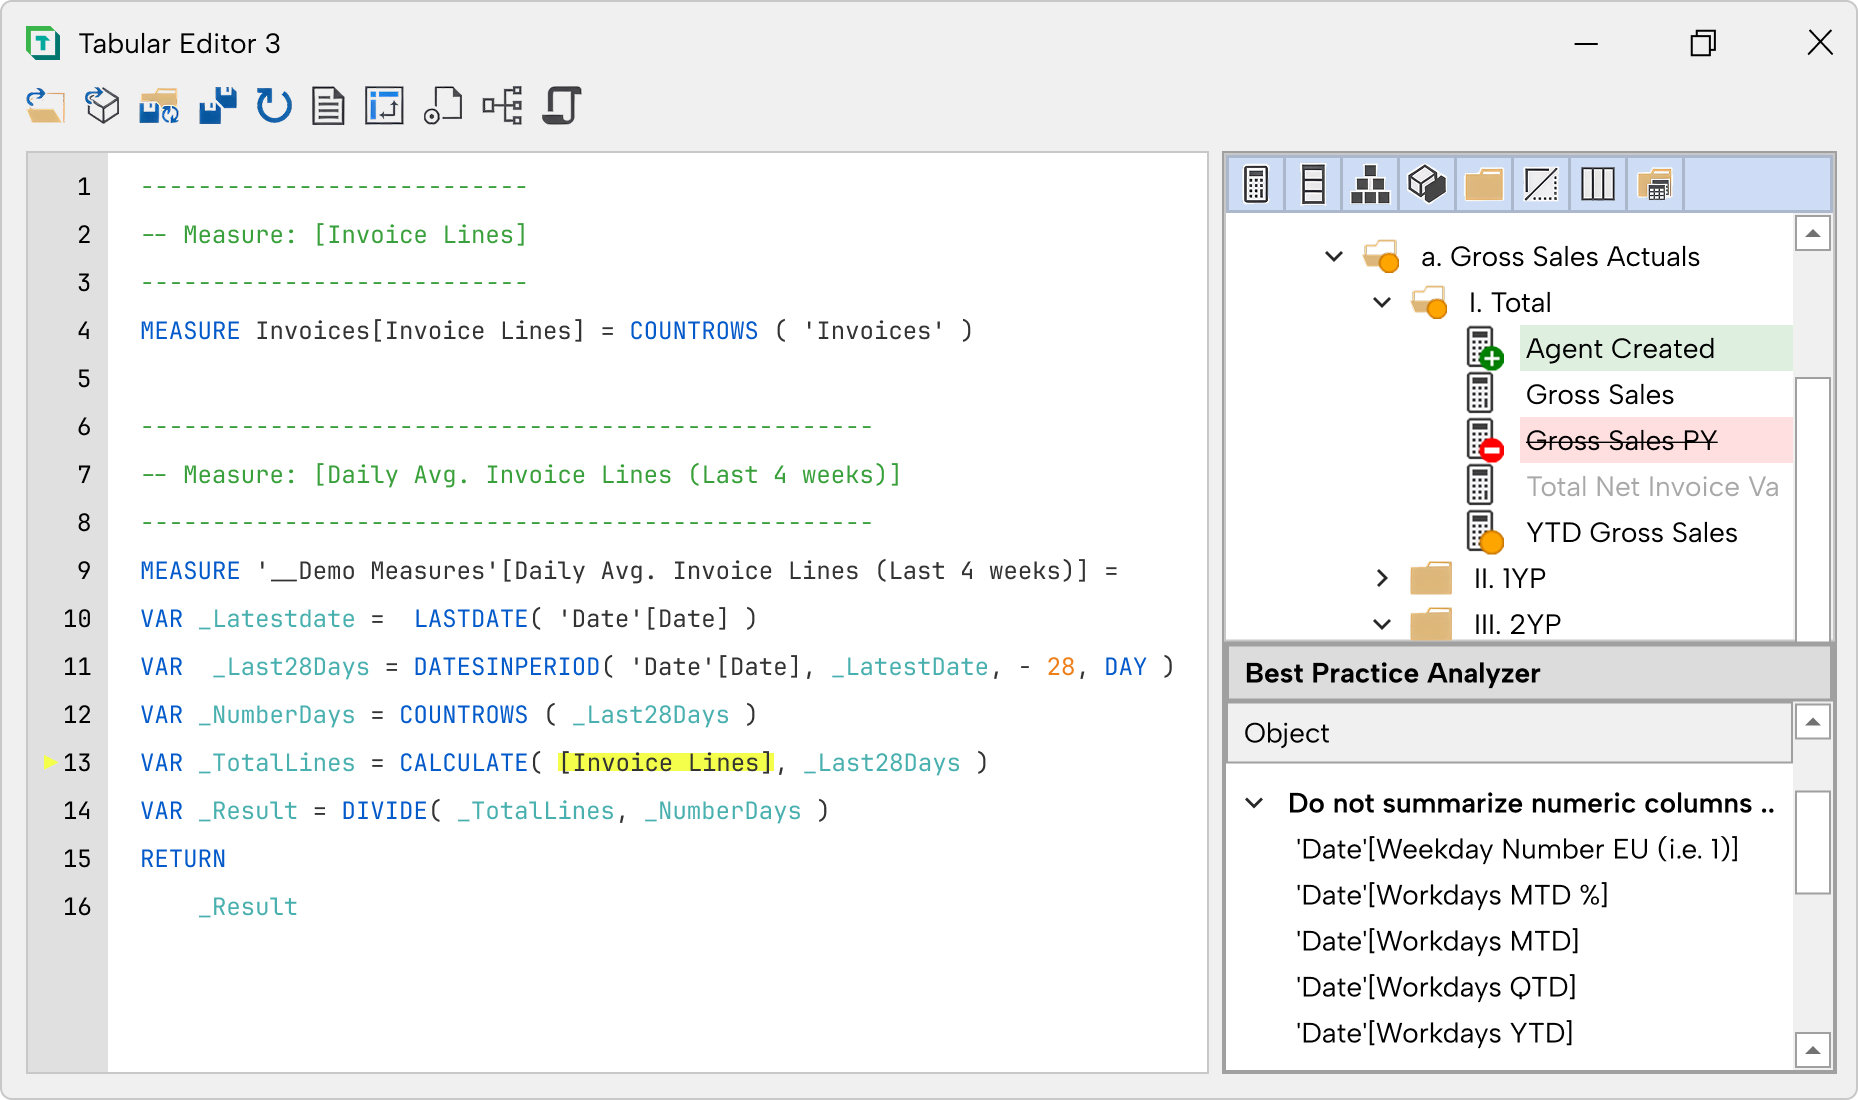Click the table layout with return arrow icon

(x=385, y=105)
